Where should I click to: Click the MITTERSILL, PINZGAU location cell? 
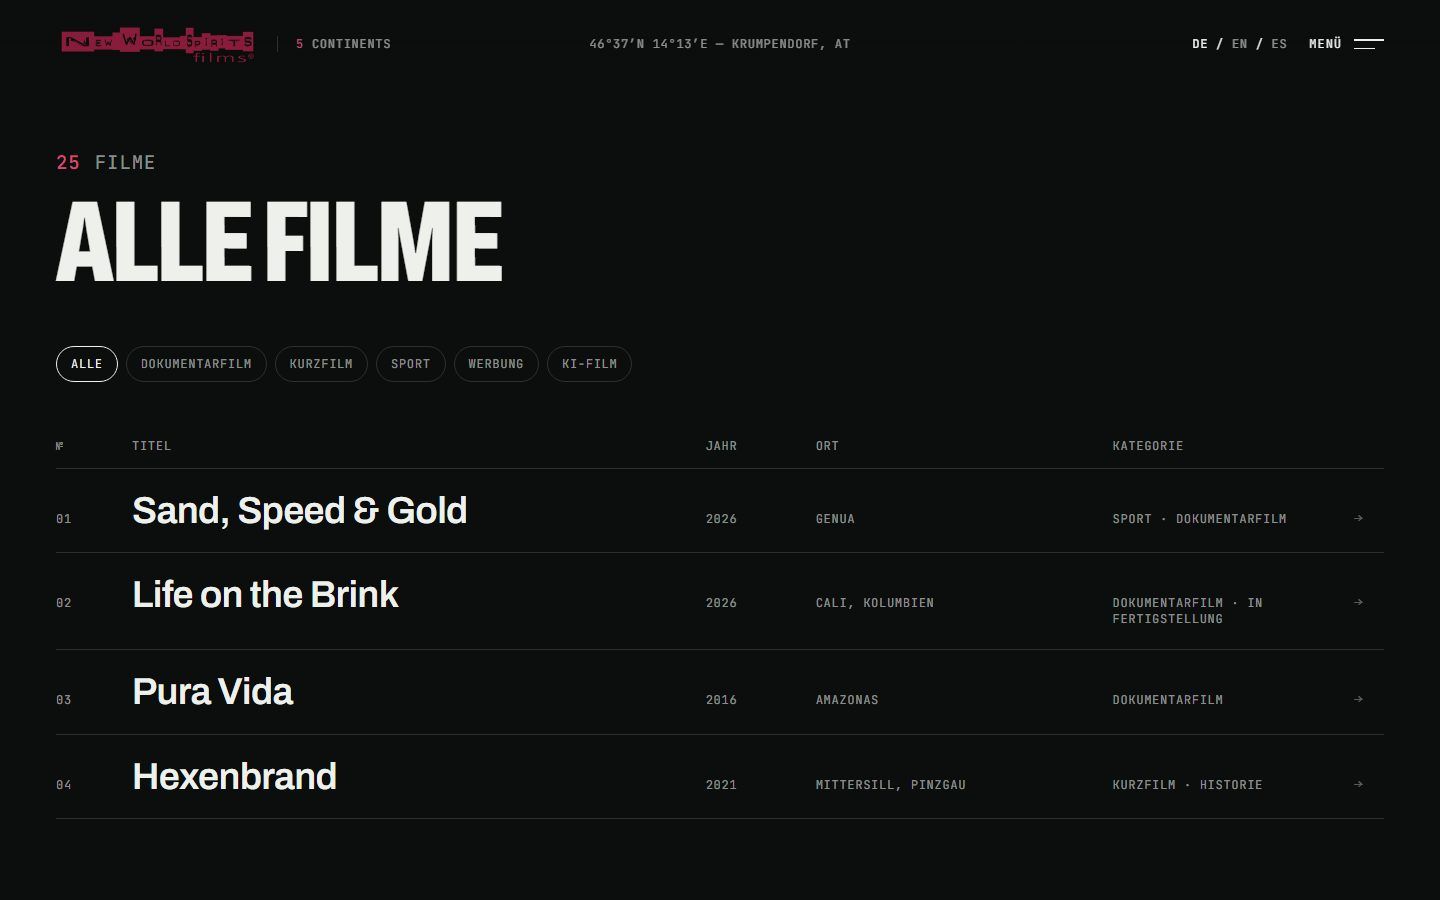pyautogui.click(x=891, y=785)
